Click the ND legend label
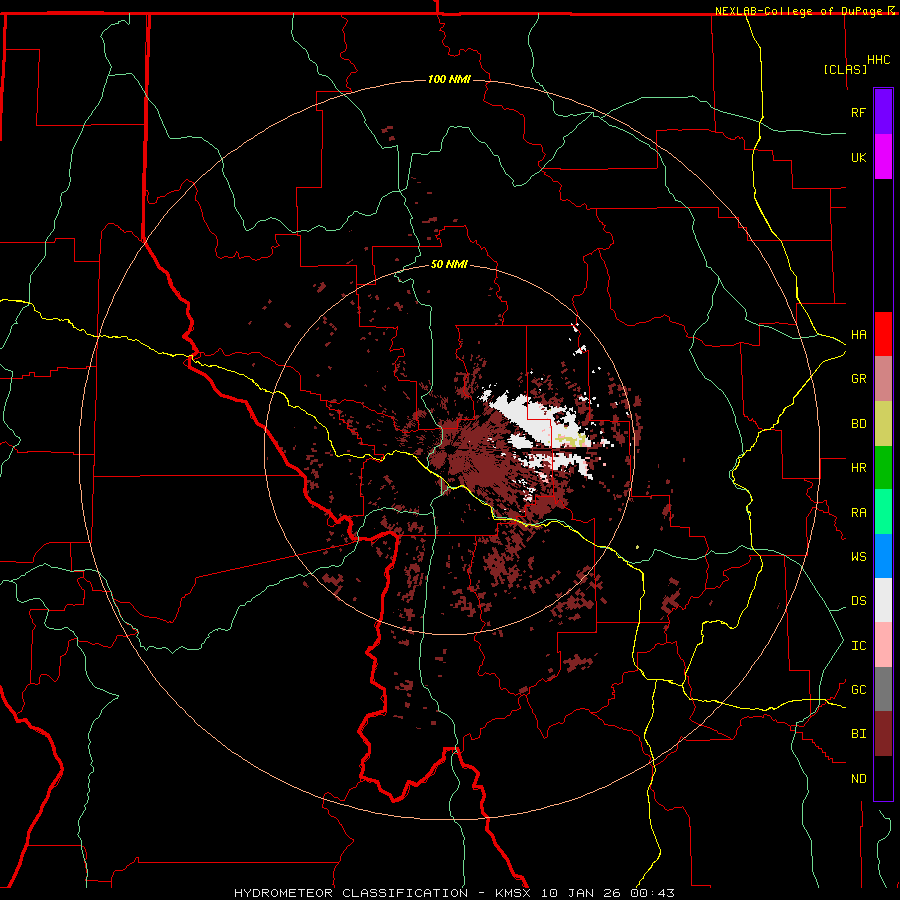The width and height of the screenshot is (900, 900). (x=858, y=779)
